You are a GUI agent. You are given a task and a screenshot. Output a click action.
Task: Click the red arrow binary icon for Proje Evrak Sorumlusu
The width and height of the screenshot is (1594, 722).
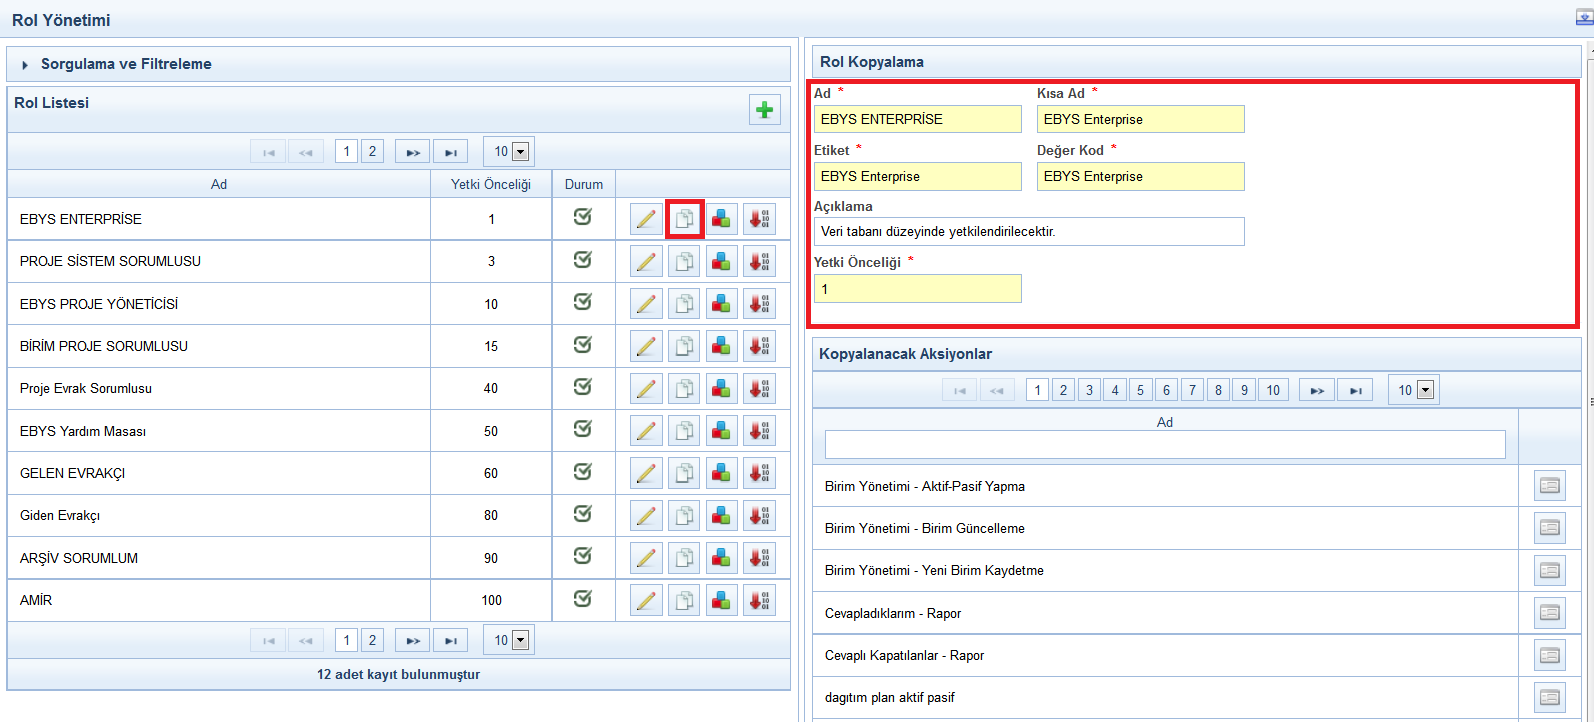point(759,389)
